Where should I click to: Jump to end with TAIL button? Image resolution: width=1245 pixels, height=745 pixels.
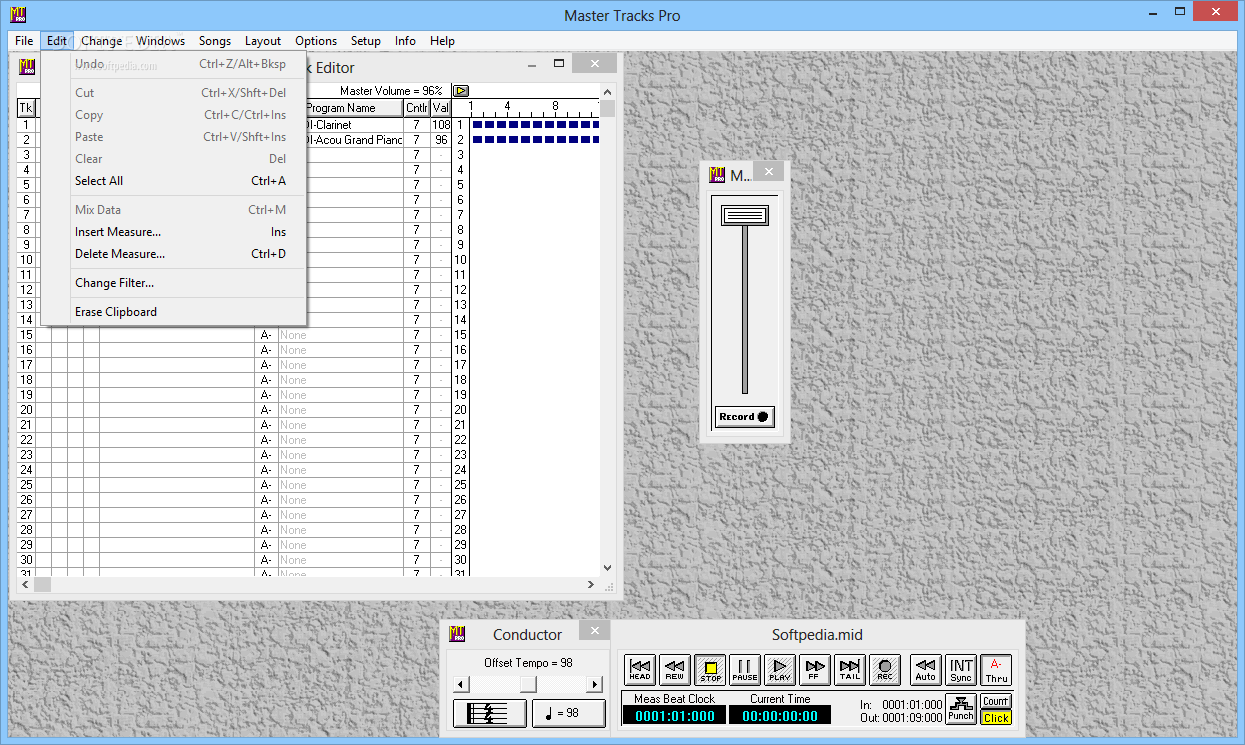coord(850,669)
